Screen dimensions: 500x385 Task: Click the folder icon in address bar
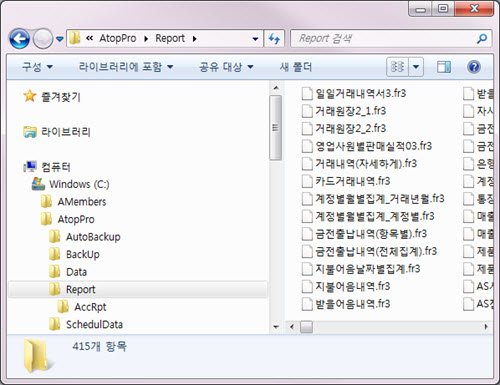[75, 38]
